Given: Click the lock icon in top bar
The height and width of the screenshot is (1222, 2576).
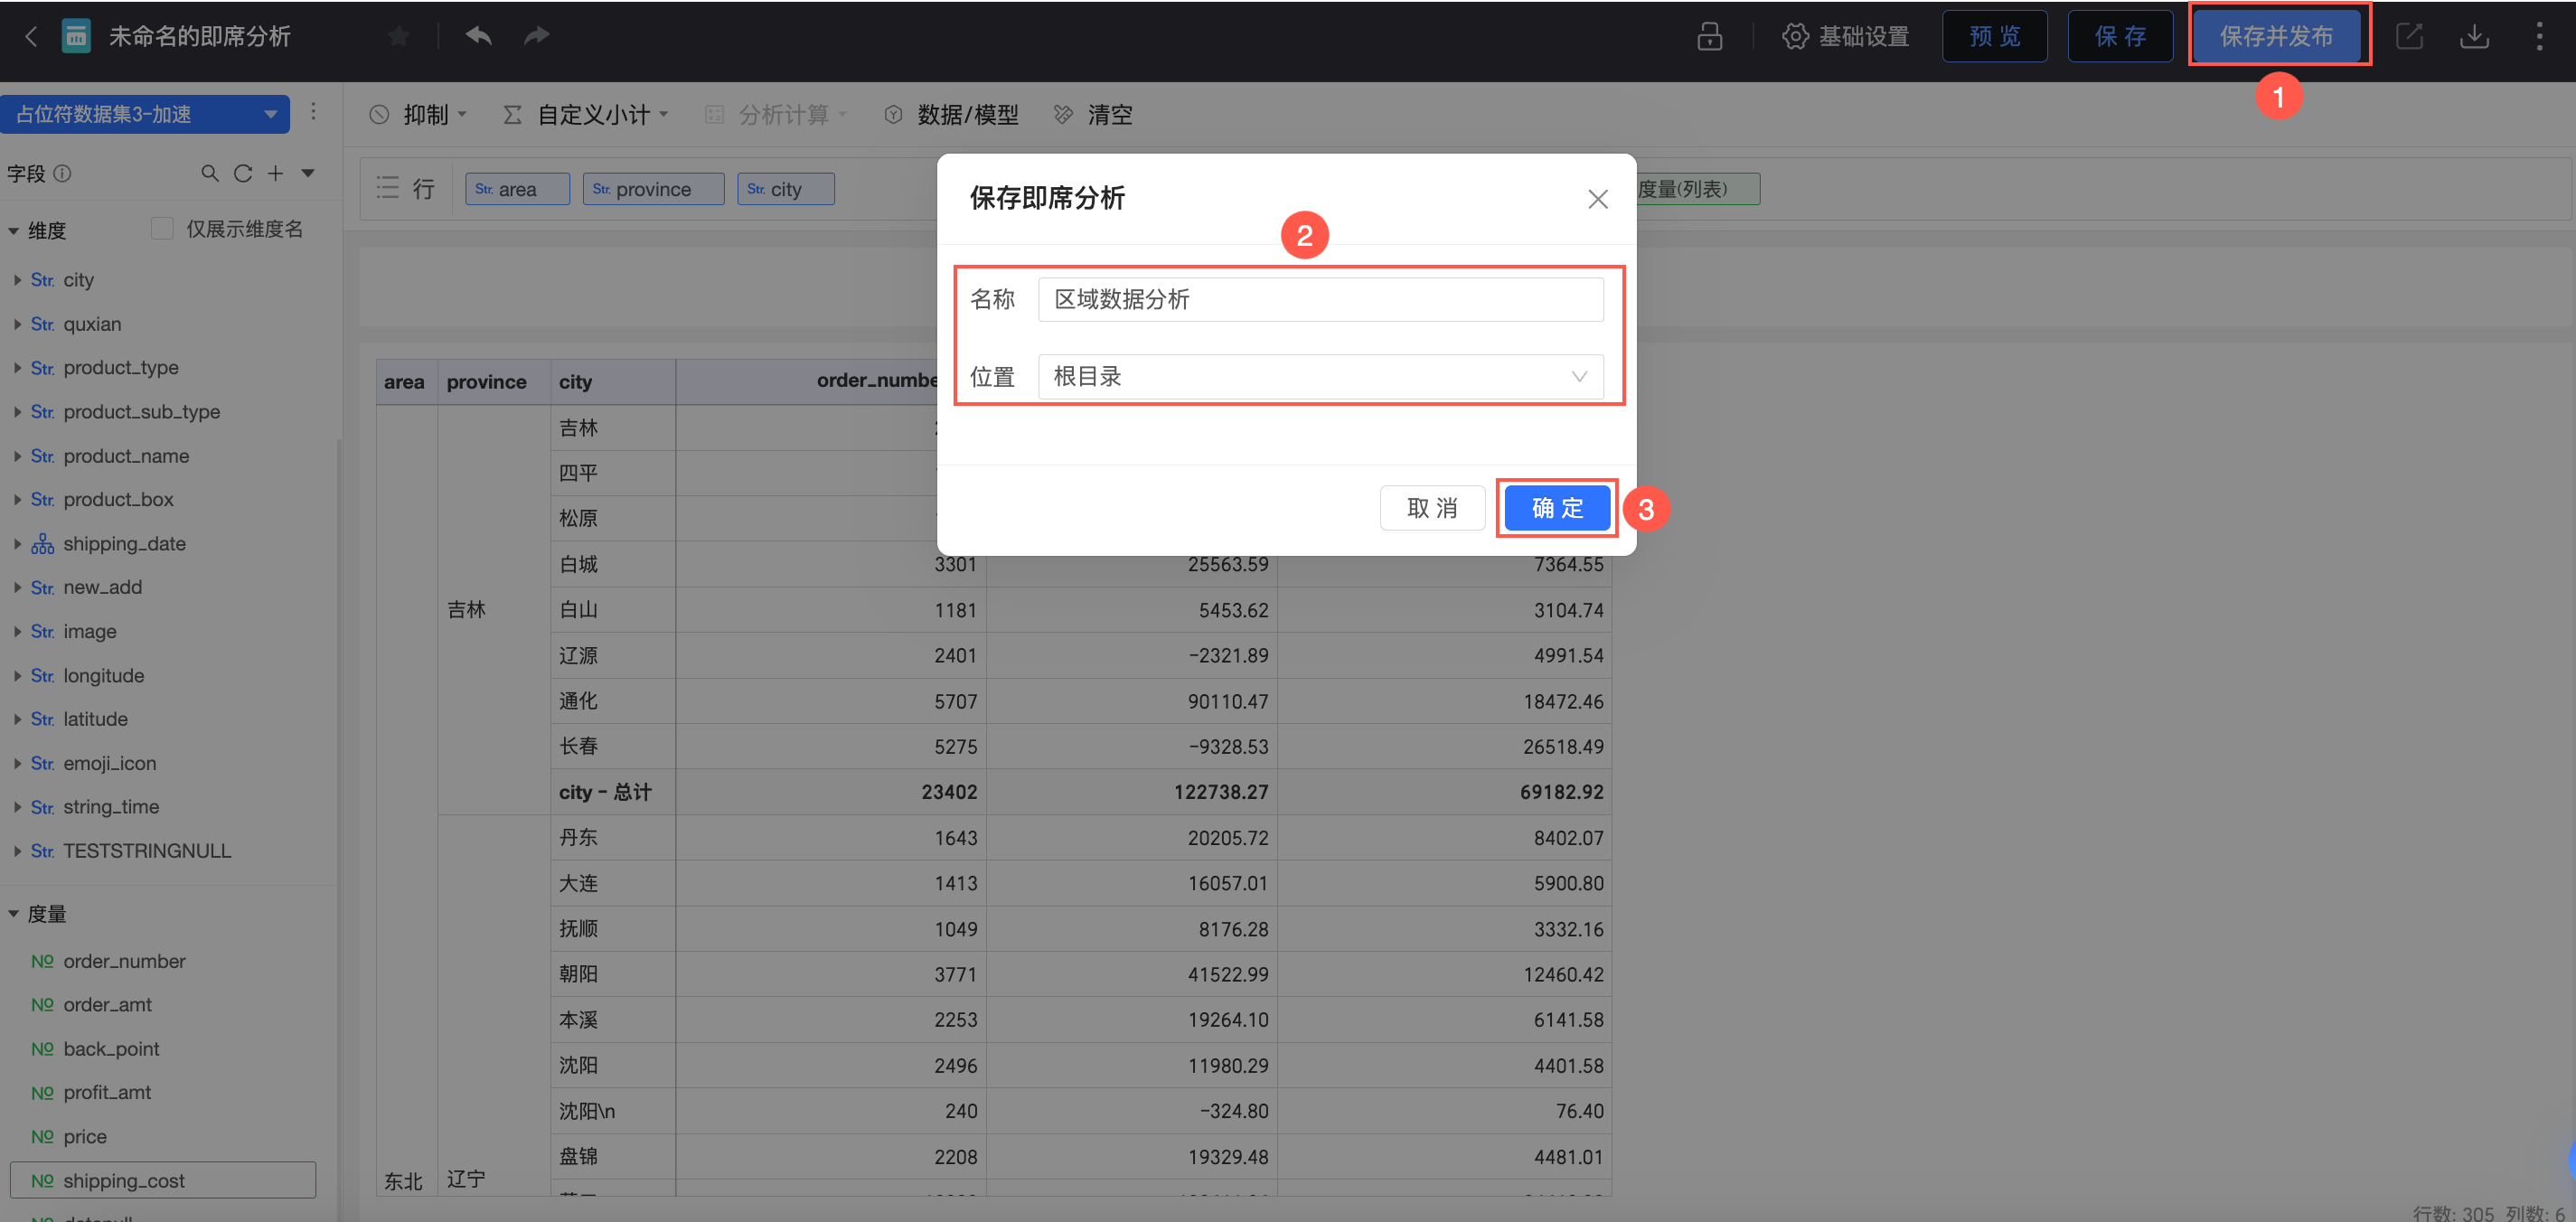Looking at the screenshot, I should (1709, 37).
